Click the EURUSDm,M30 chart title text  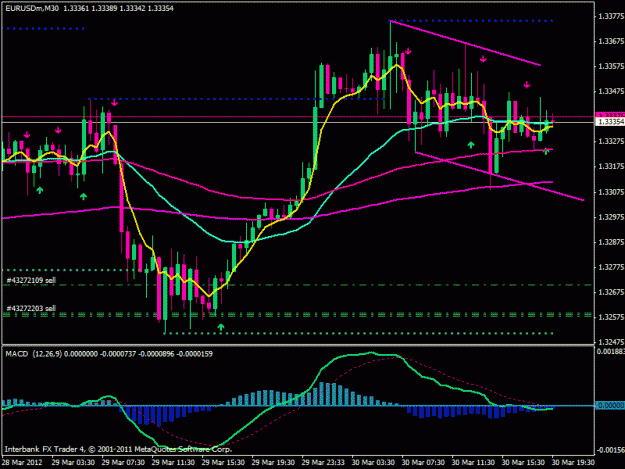[31, 8]
